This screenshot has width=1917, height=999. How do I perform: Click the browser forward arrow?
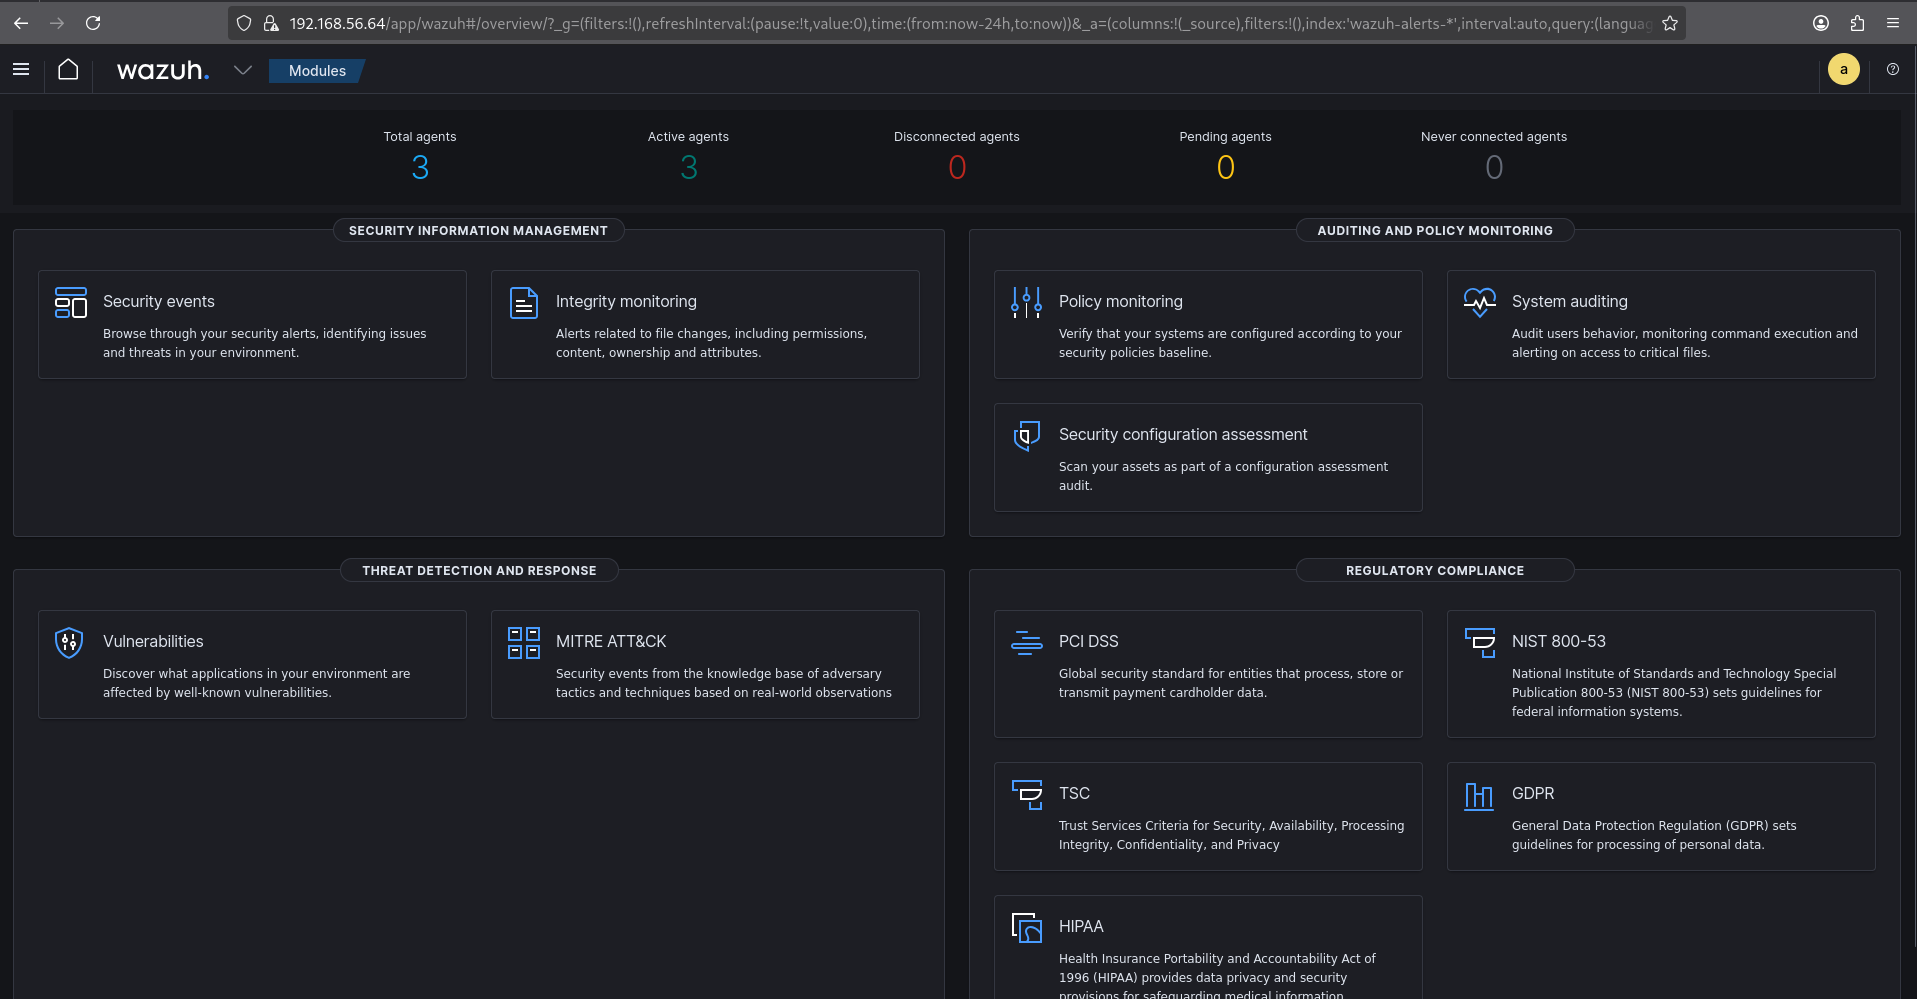click(57, 23)
